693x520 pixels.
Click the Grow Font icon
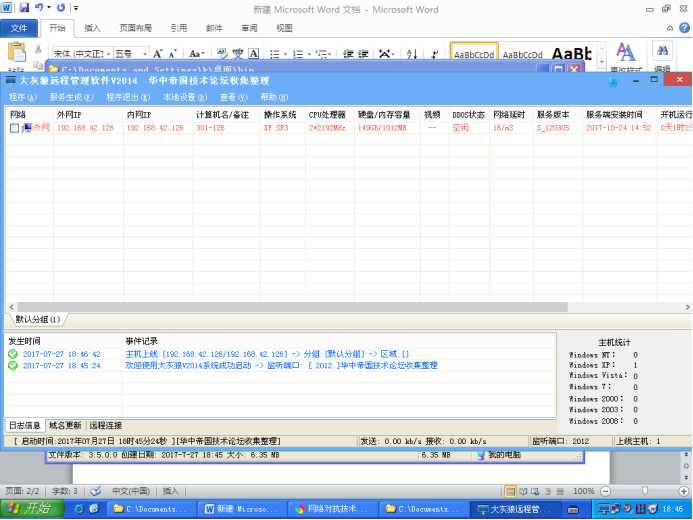pos(158,54)
